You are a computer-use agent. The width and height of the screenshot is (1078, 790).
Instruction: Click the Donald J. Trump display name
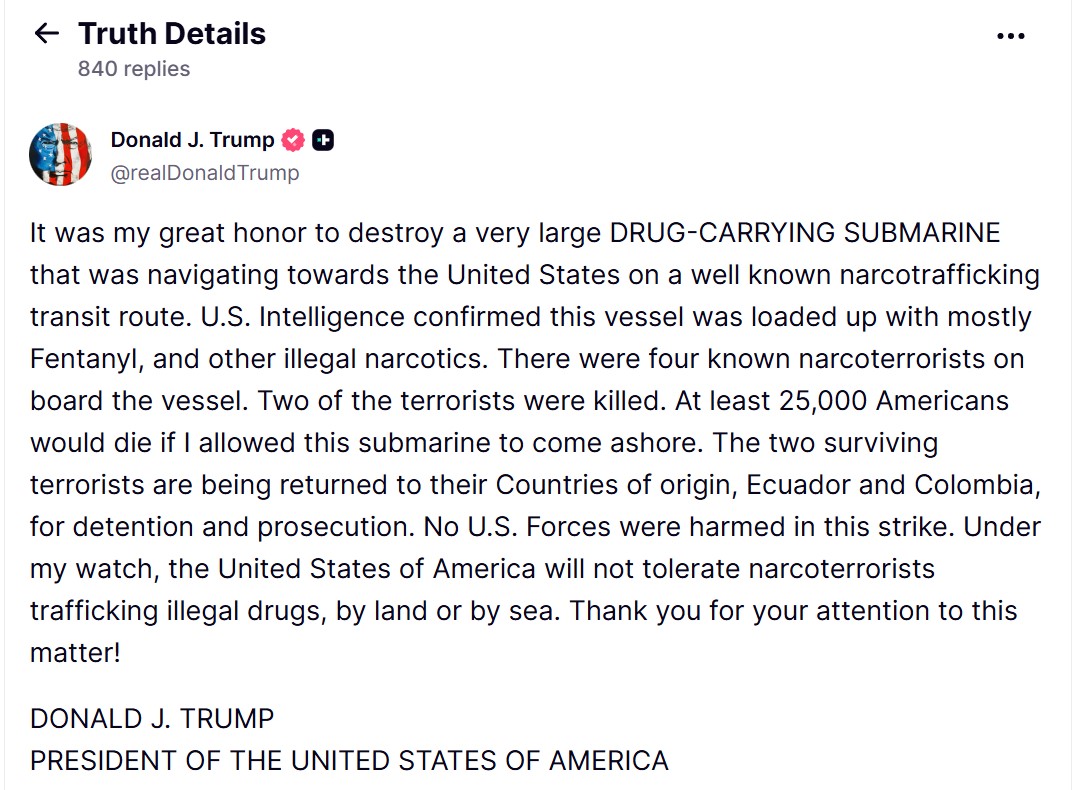192,141
